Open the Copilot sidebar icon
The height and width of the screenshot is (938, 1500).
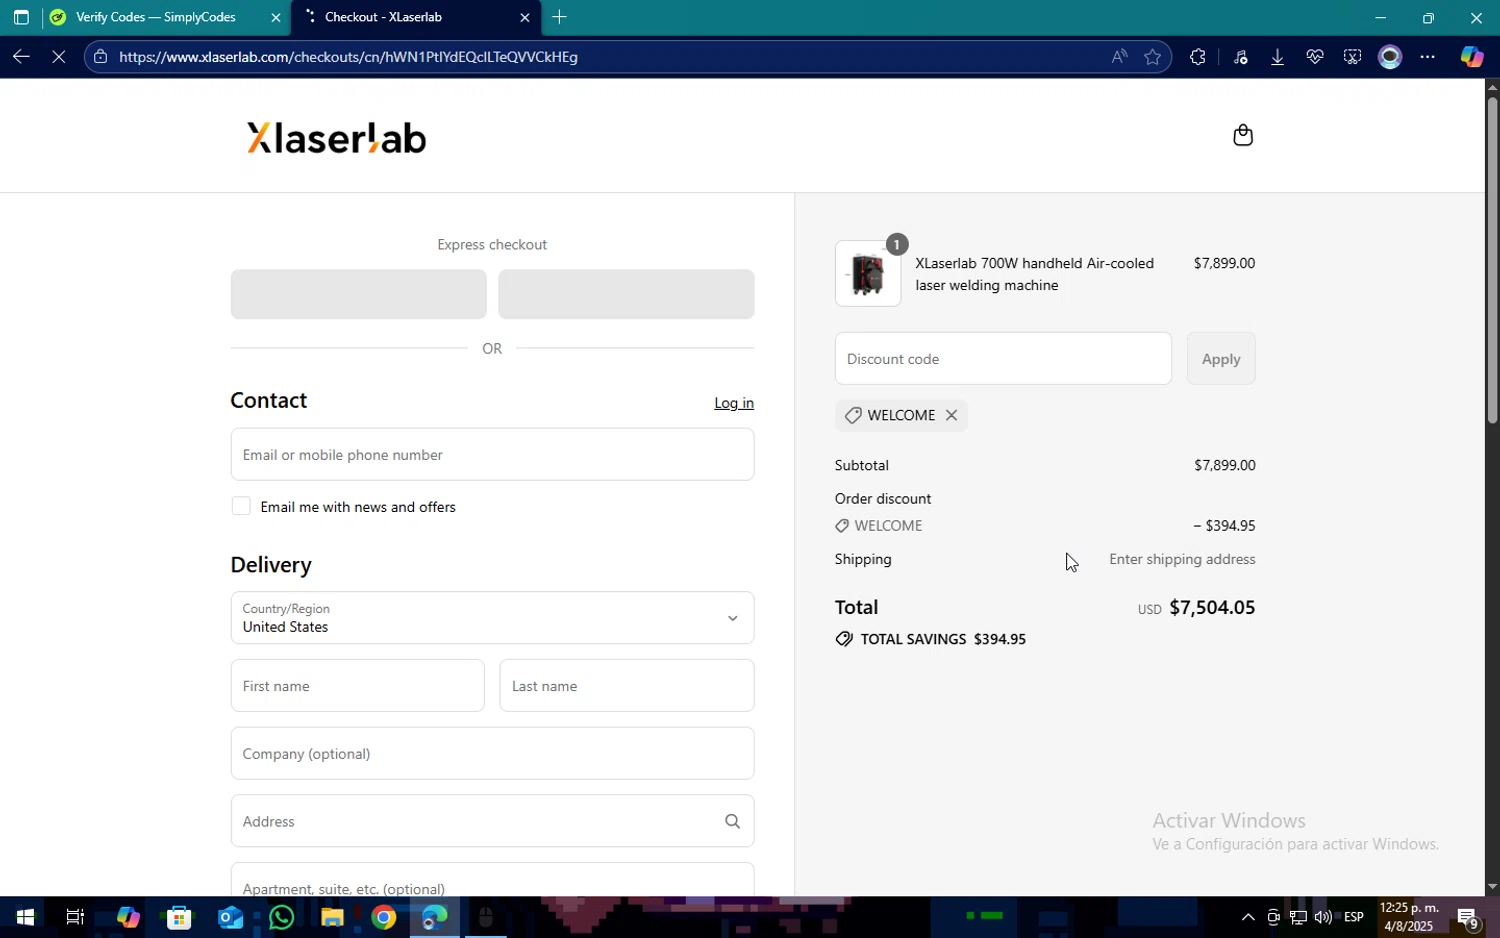[x=1472, y=57]
